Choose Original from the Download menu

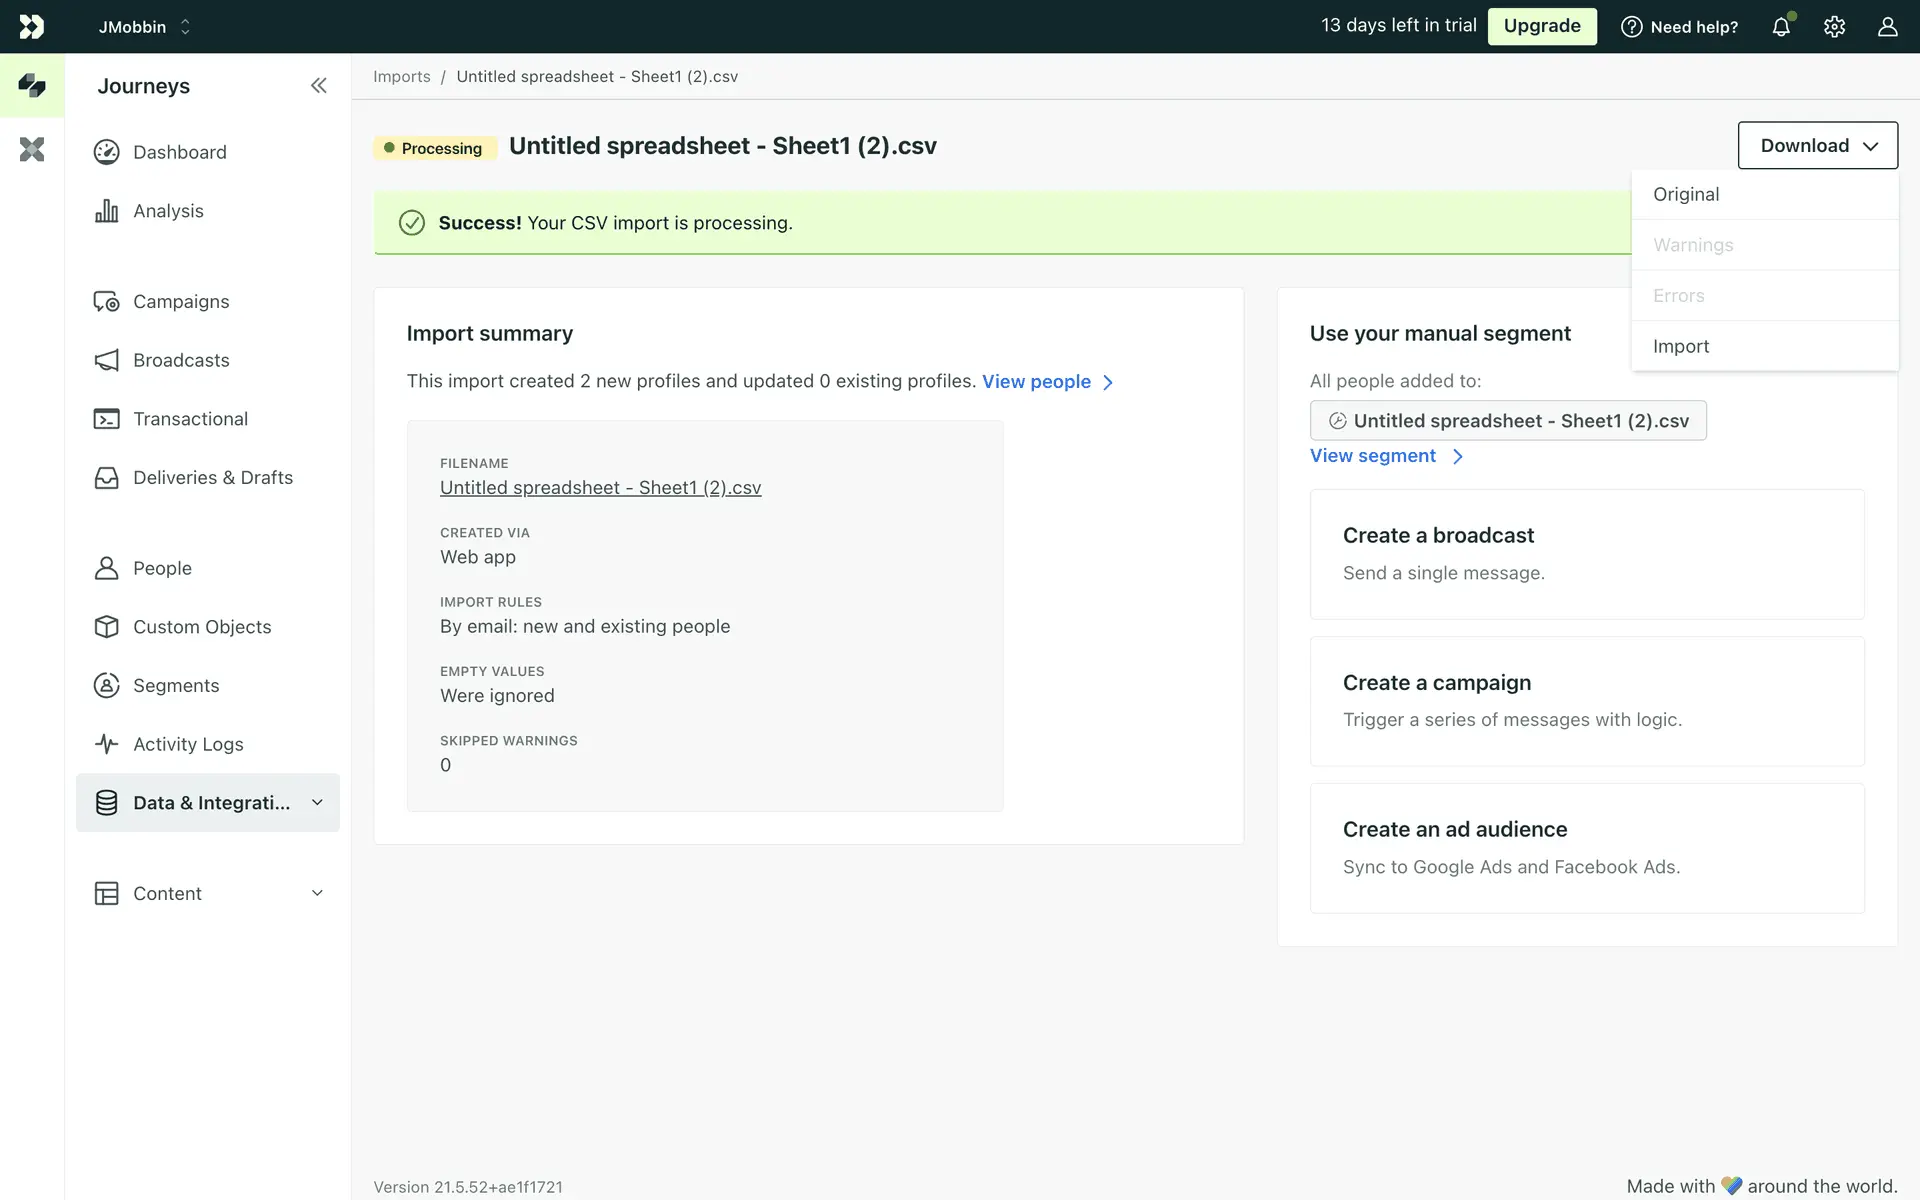tap(1686, 195)
